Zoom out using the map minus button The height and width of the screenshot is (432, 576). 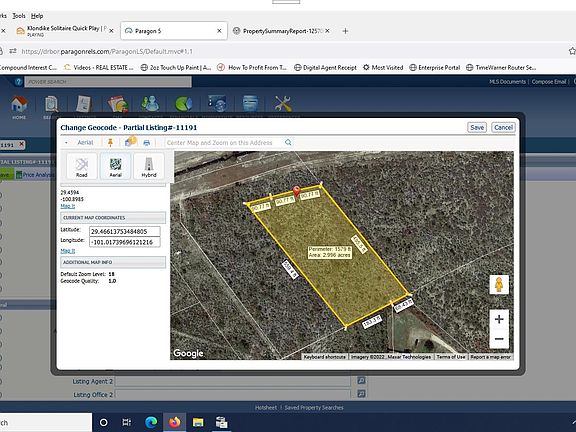click(499, 339)
